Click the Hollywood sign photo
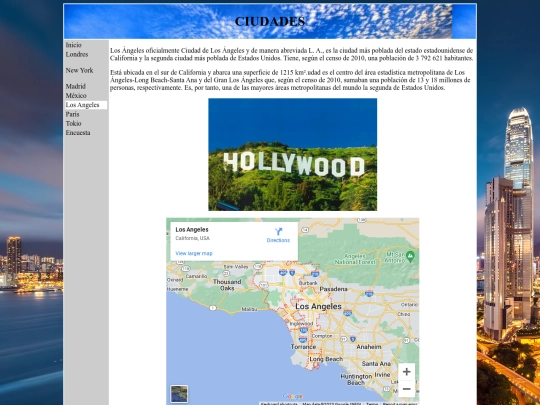Screen dimensions: 540x405 (x=292, y=154)
